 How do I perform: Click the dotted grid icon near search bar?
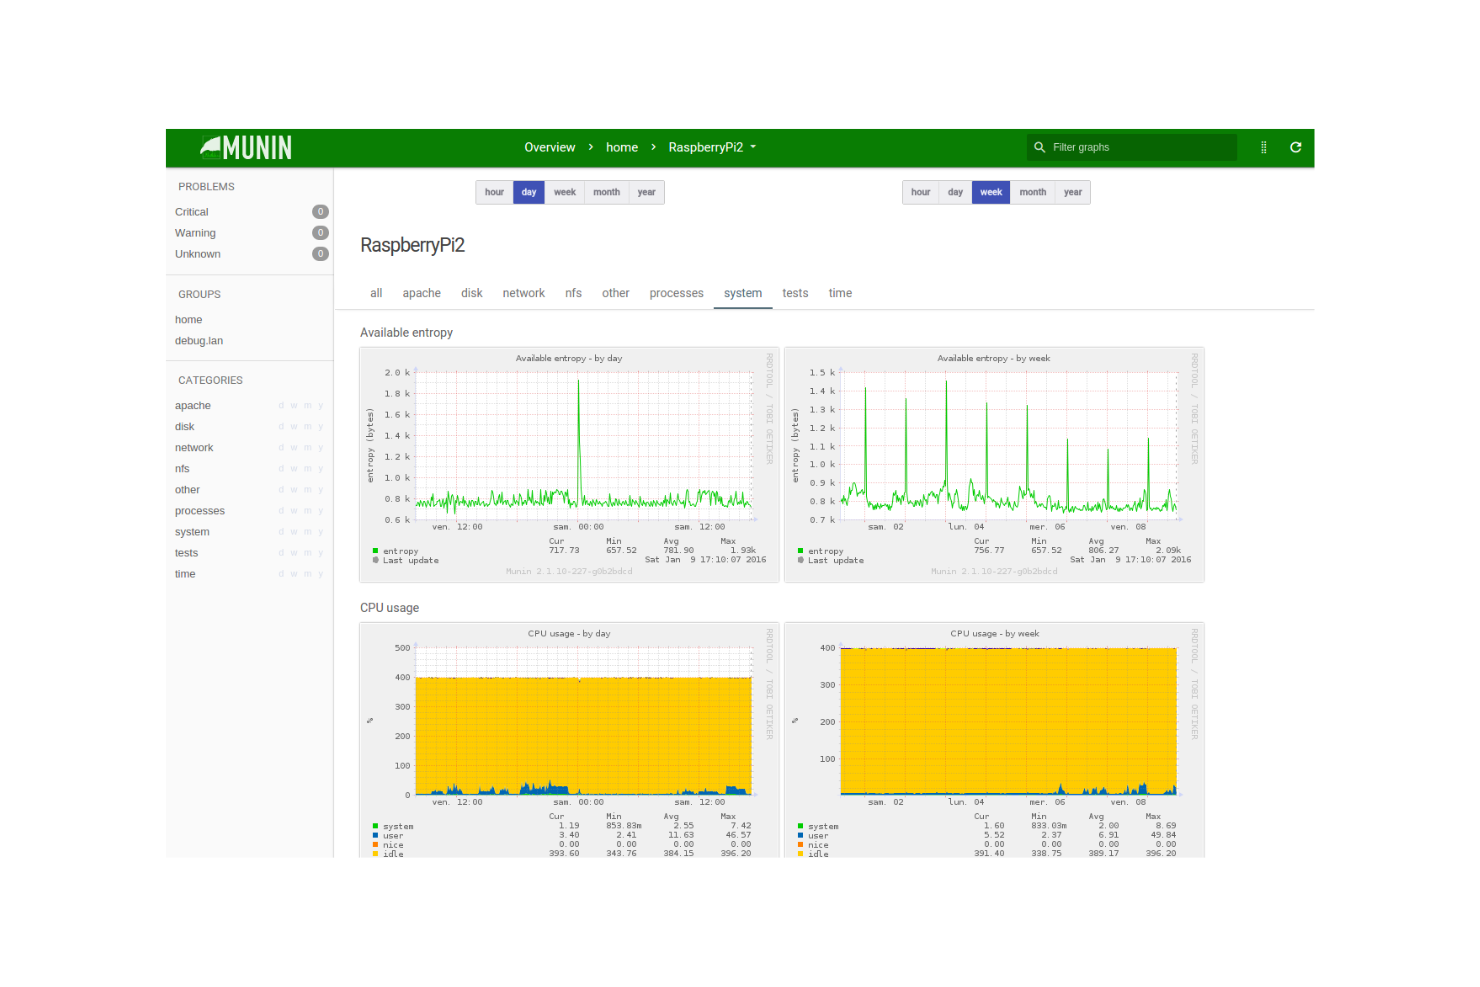click(1263, 147)
